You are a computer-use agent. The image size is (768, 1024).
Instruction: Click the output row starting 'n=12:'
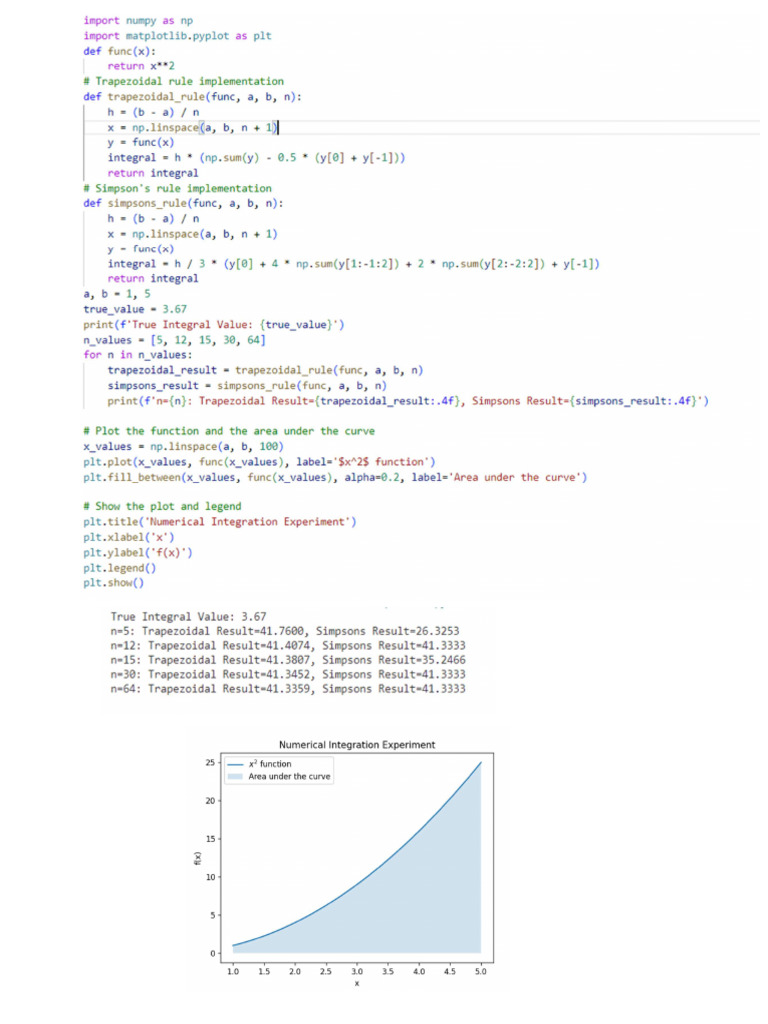pos(288,645)
